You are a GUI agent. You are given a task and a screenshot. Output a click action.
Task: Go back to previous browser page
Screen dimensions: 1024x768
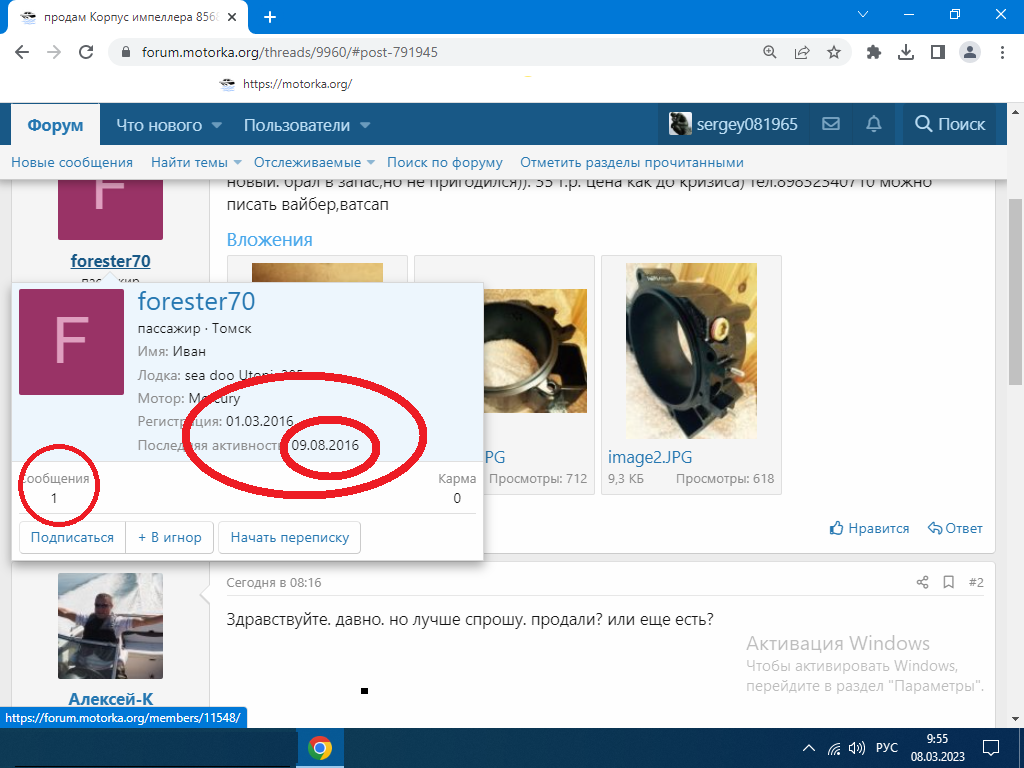[22, 52]
